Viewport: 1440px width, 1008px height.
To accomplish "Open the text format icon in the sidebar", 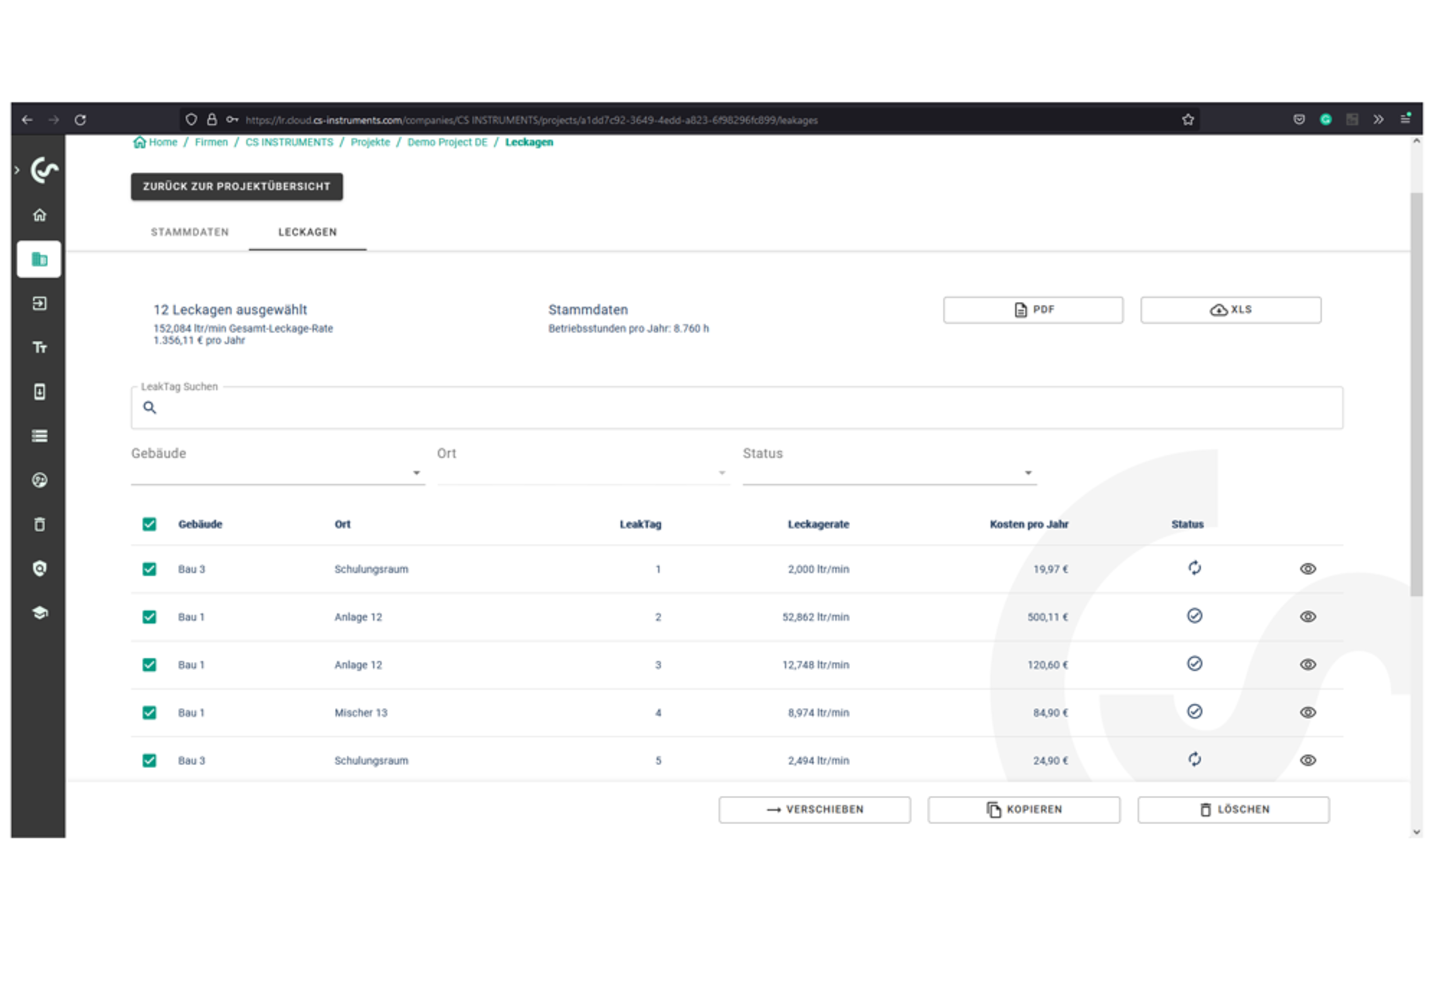I will tap(40, 347).
